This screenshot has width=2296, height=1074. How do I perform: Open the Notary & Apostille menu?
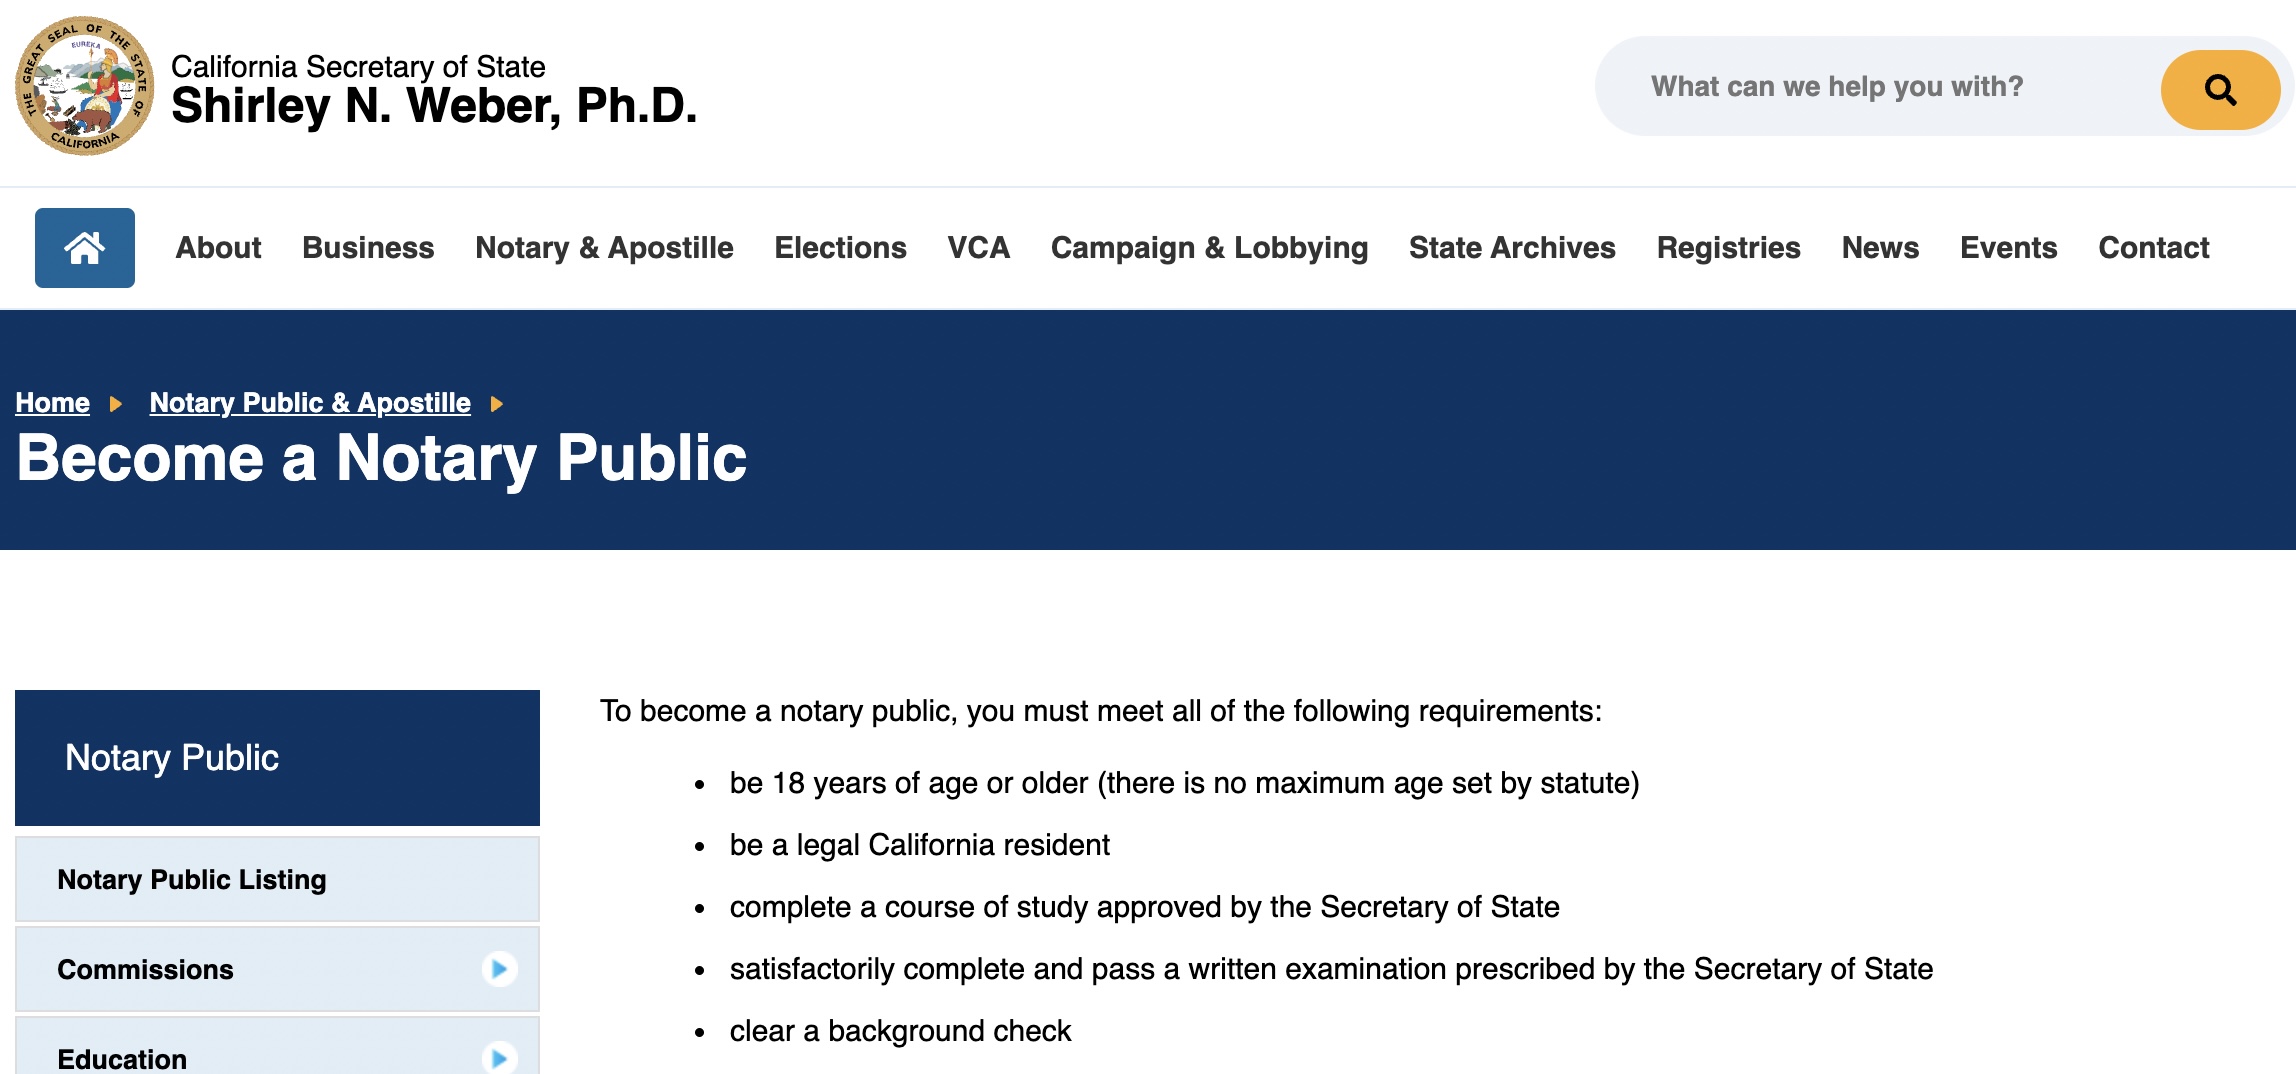click(x=604, y=248)
